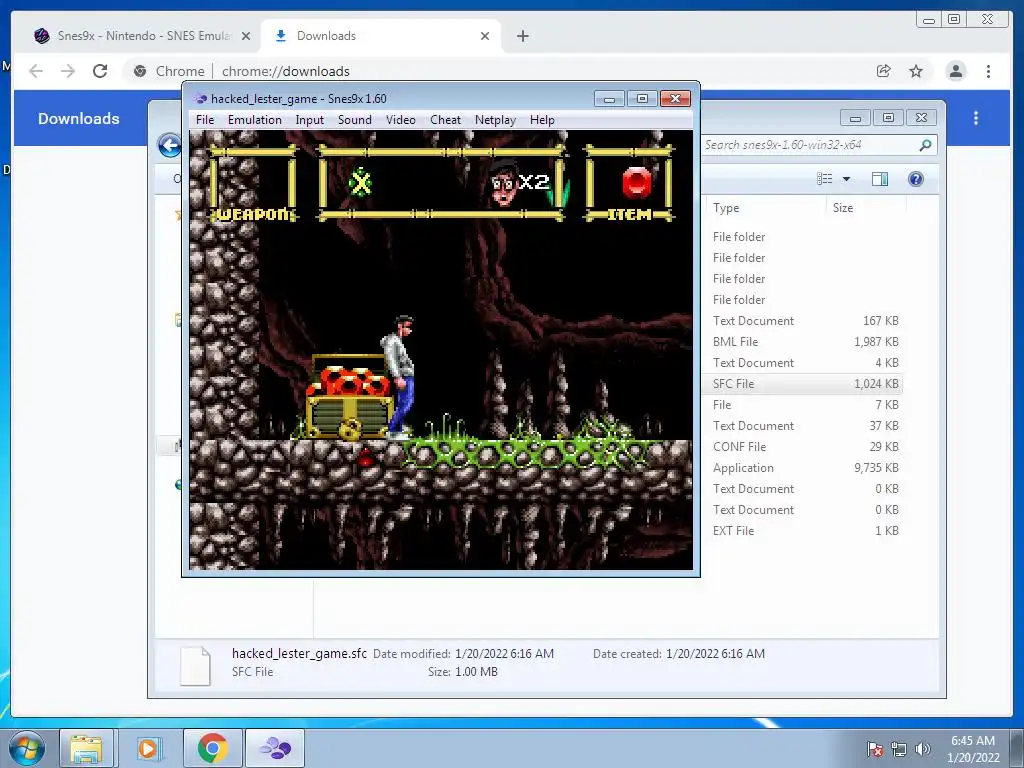Open the Video menu in Snes9x
Image resolution: width=1024 pixels, height=768 pixels.
tap(400, 120)
